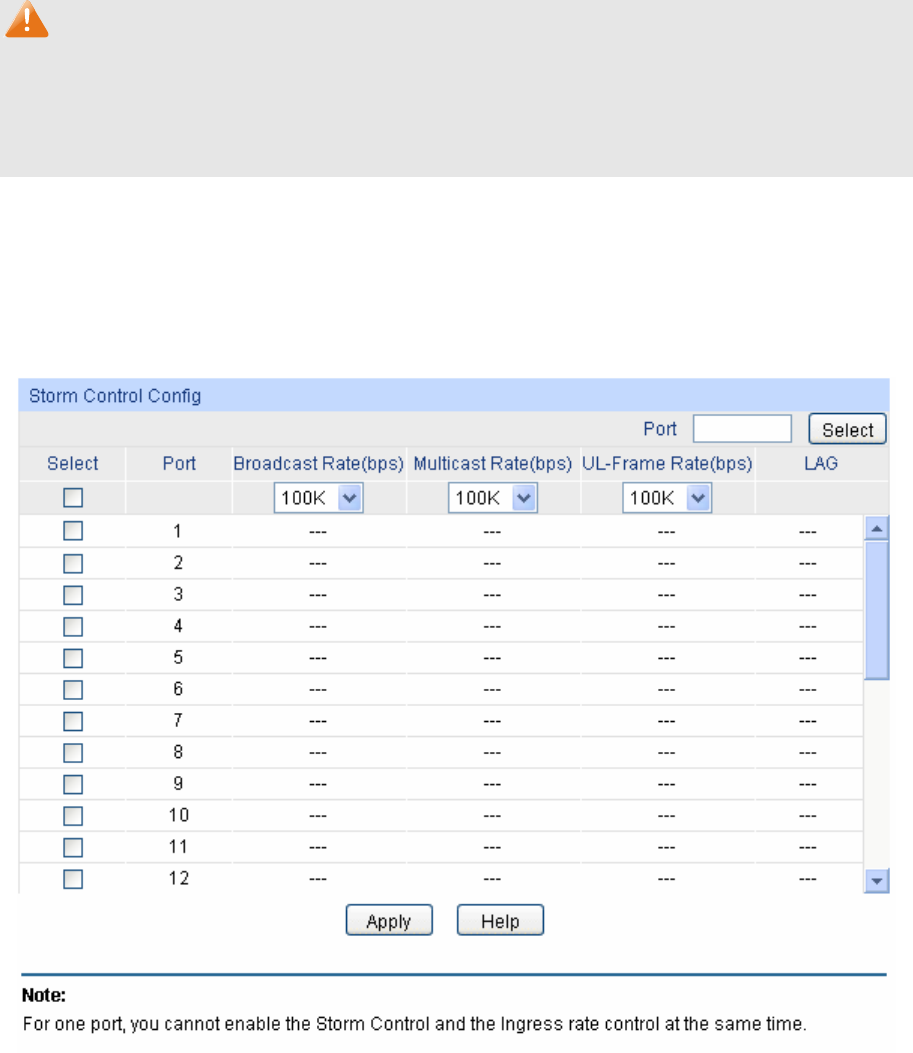Viewport: 913px width, 1053px height.
Task: Open Help for Storm Control
Action: coord(500,920)
